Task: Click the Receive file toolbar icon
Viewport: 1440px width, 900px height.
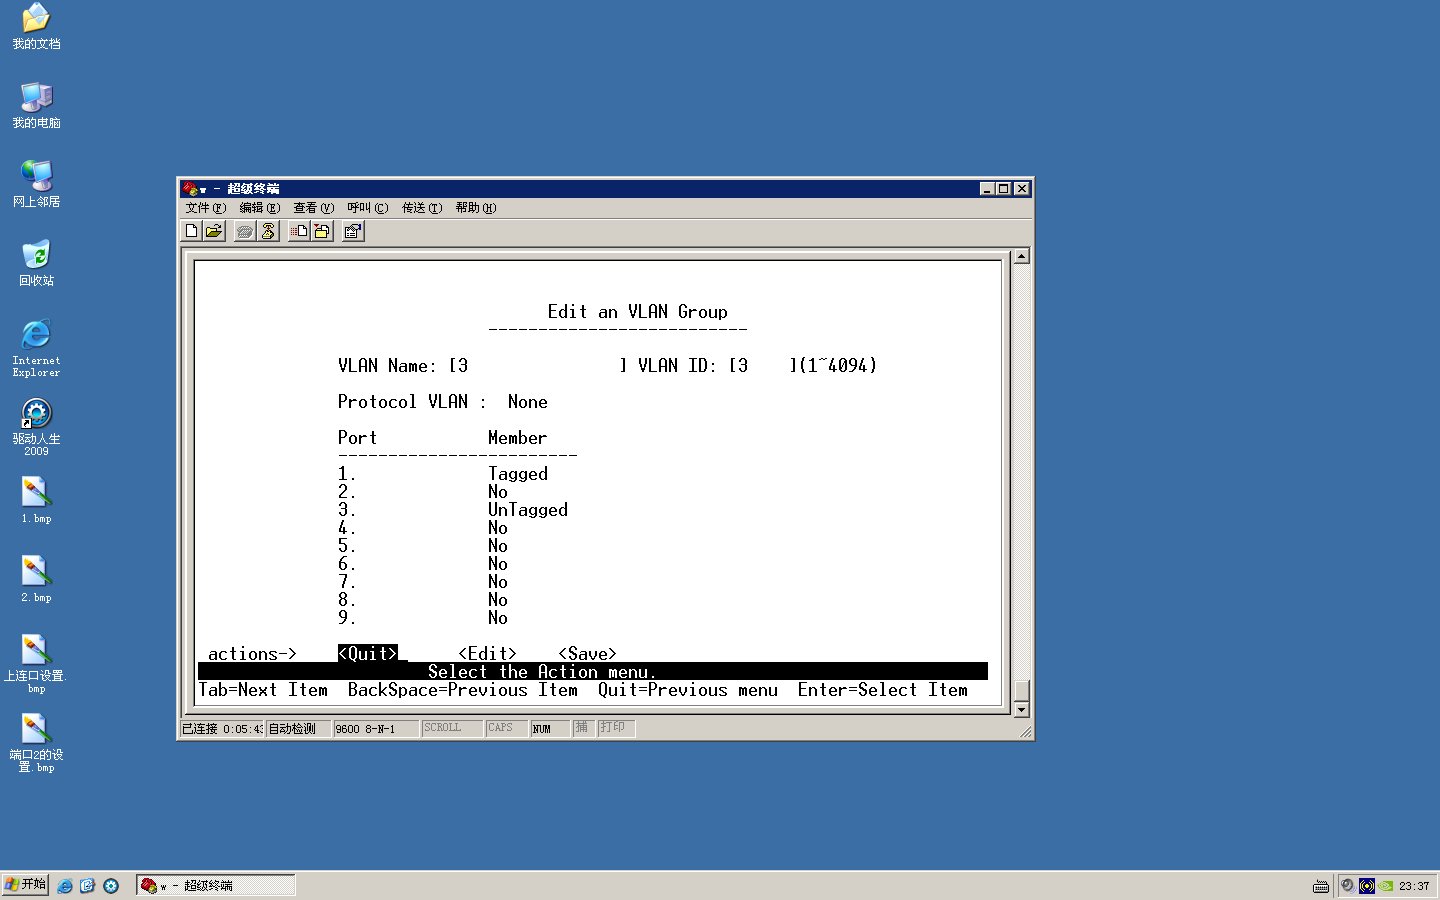Action: pyautogui.click(x=322, y=231)
